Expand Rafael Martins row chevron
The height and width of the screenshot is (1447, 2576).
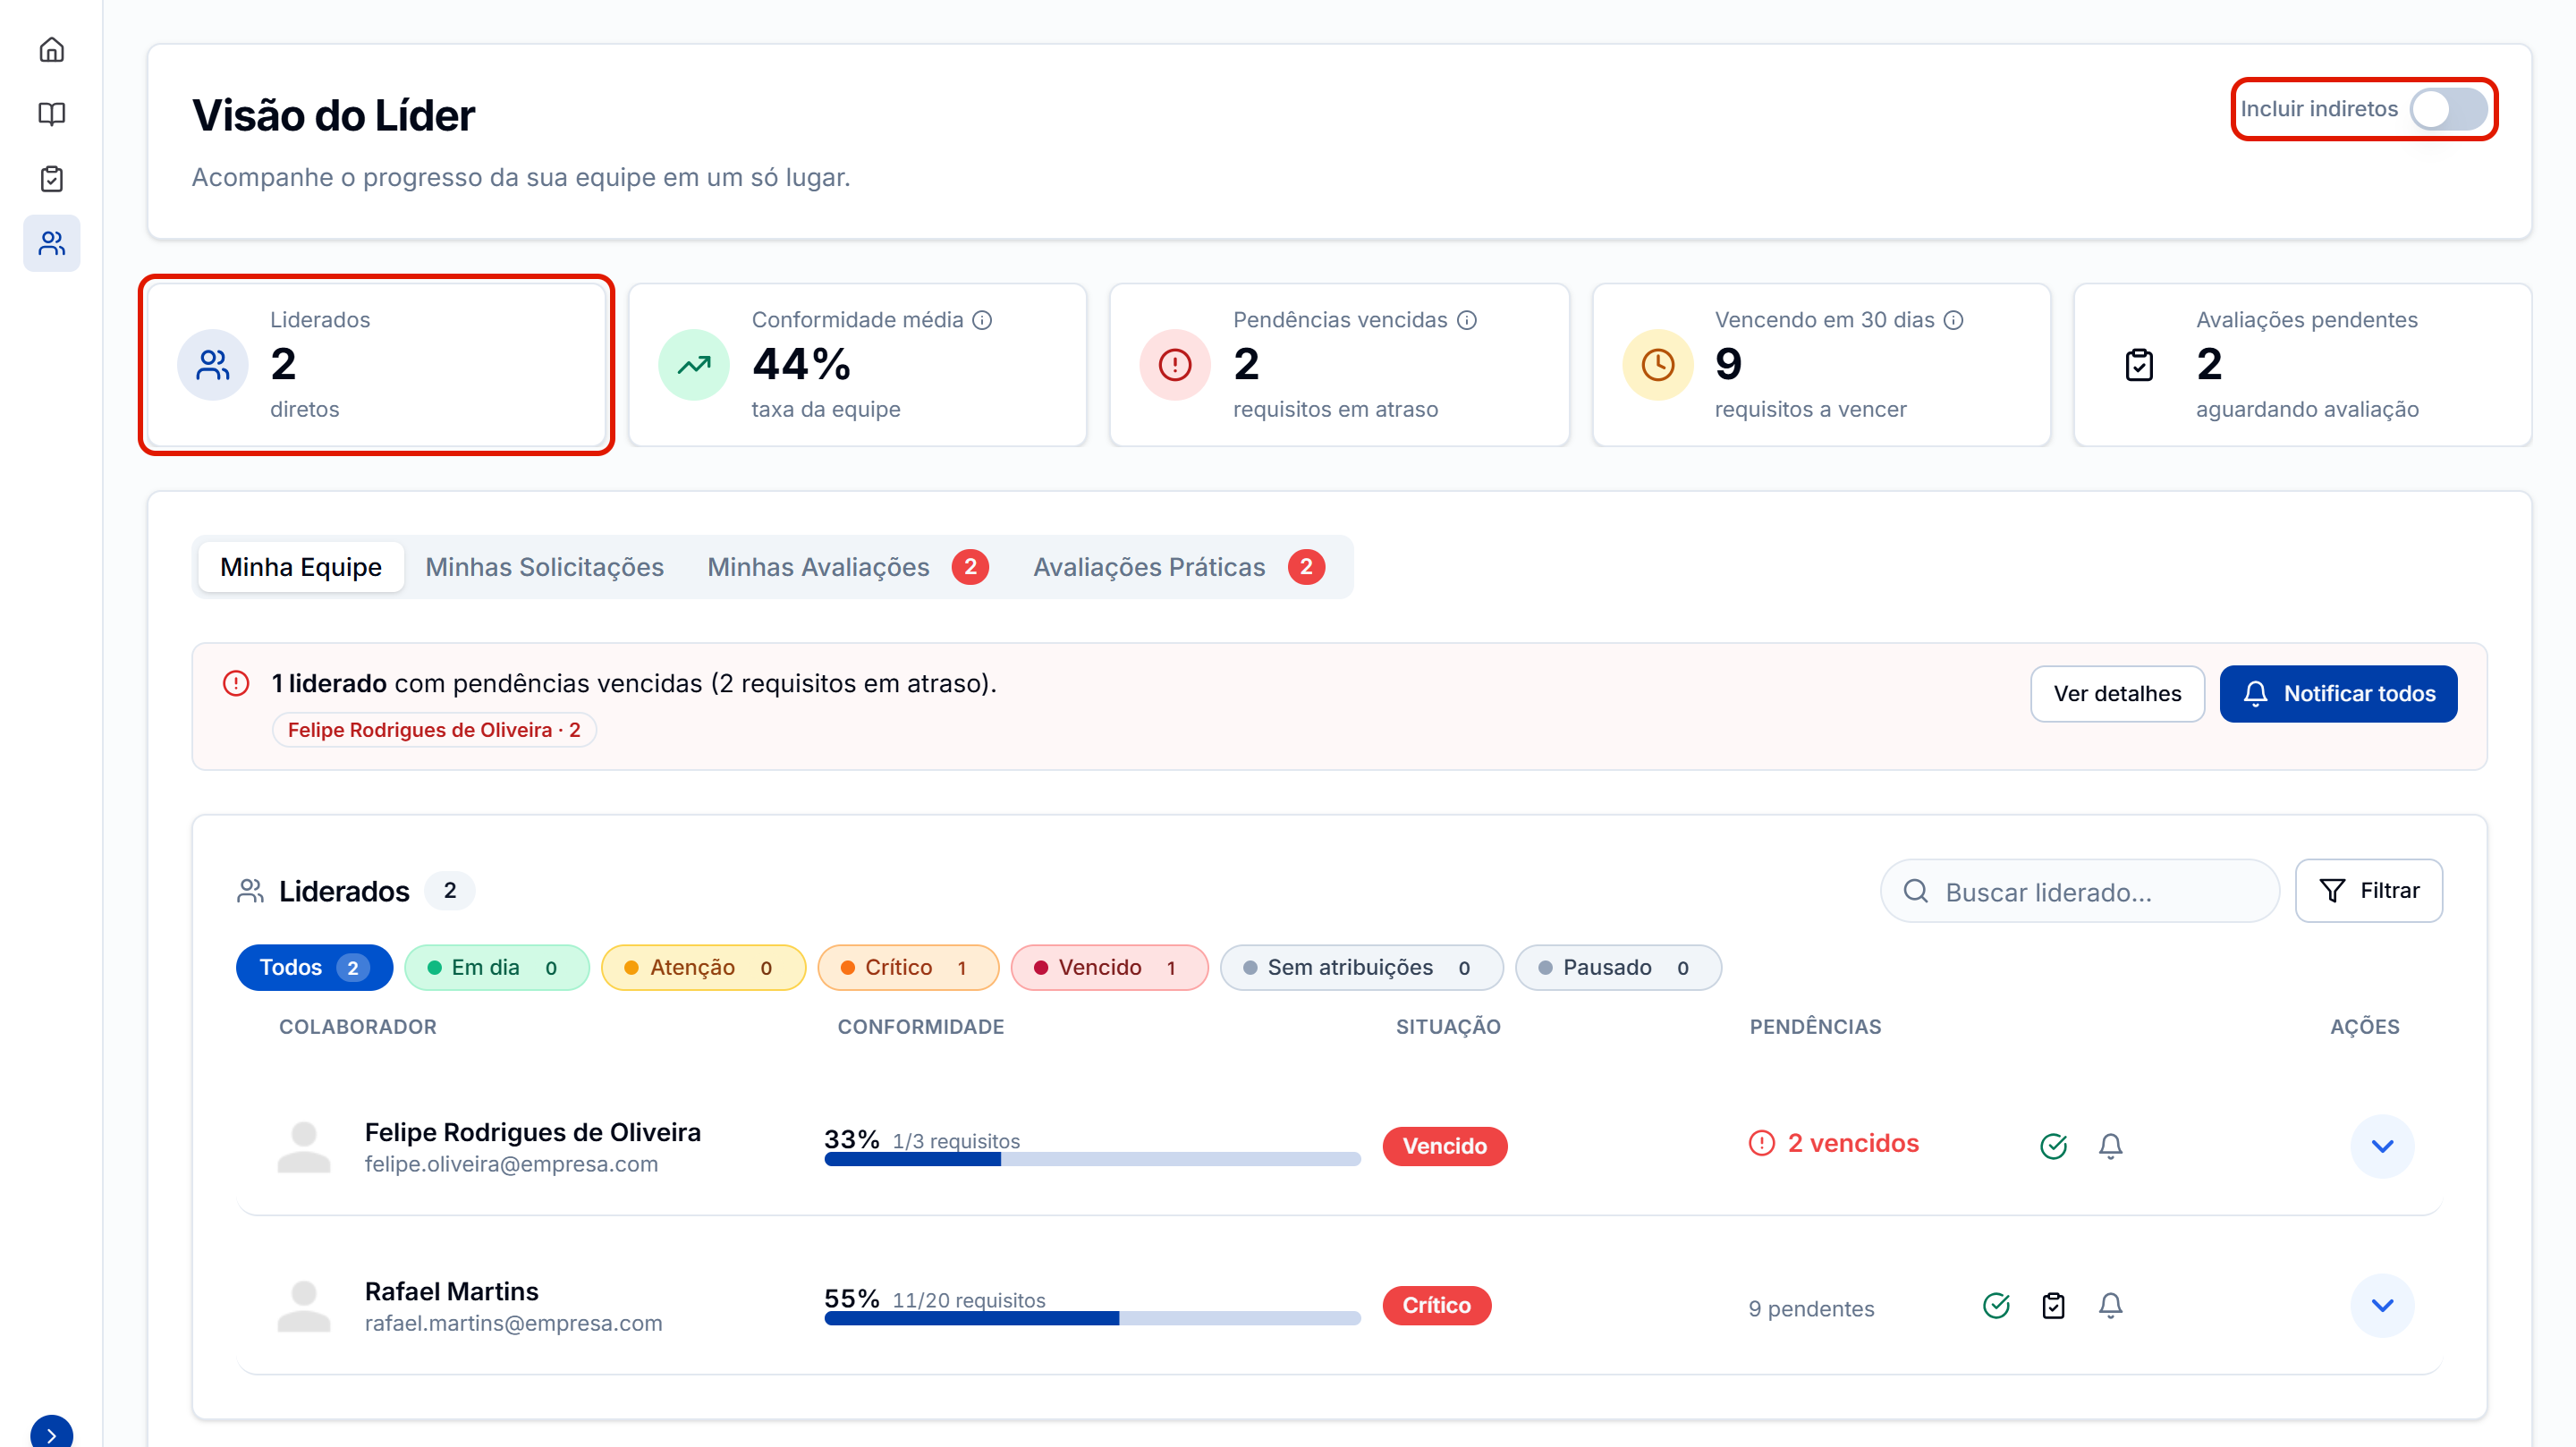pos(2382,1305)
